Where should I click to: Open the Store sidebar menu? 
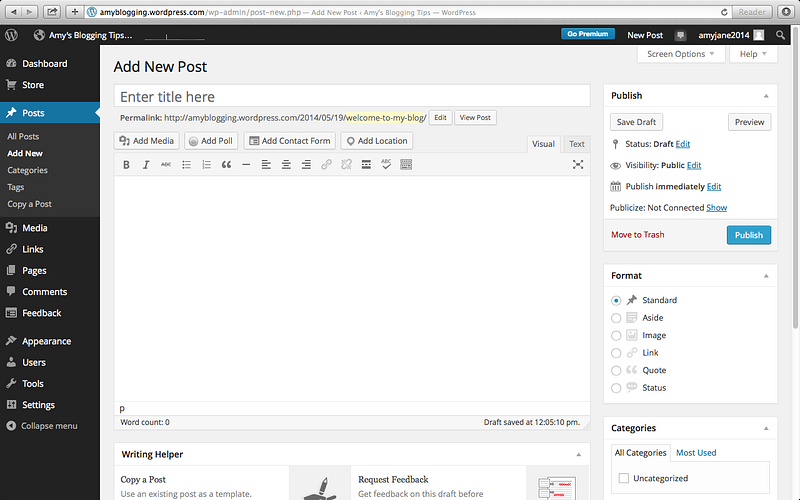(50, 85)
